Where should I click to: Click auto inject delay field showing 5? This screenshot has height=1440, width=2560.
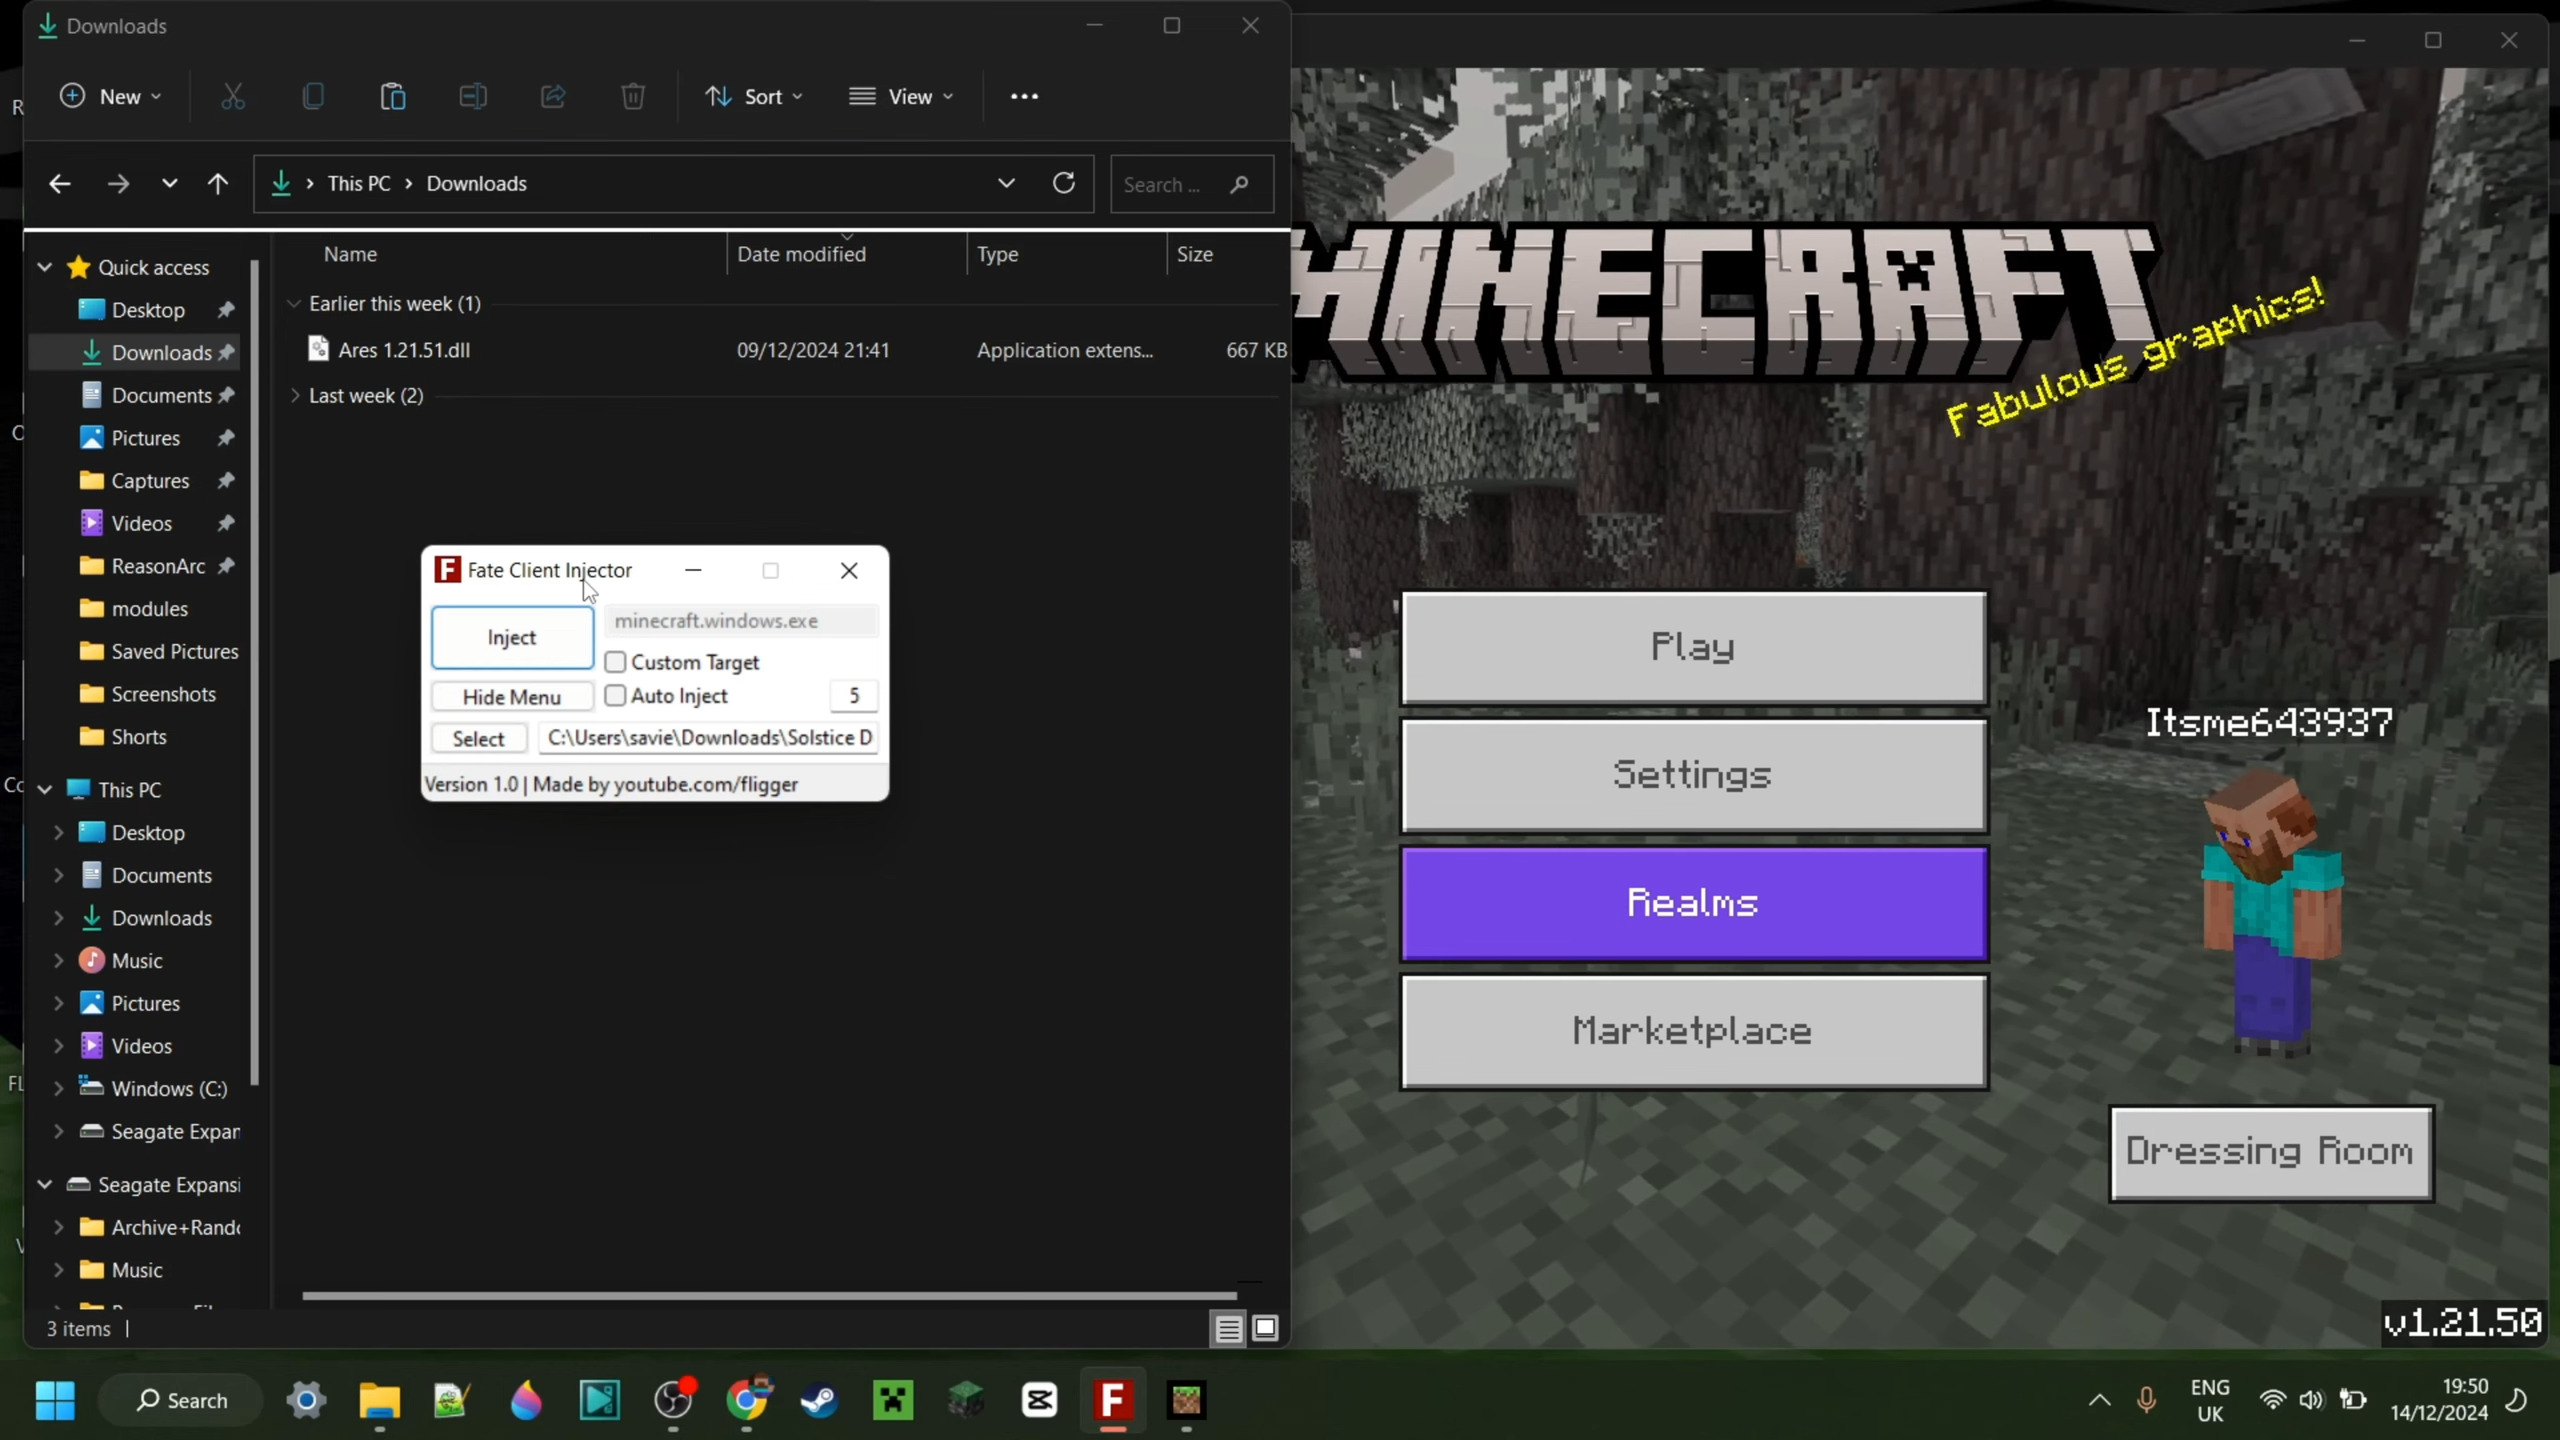[854, 696]
